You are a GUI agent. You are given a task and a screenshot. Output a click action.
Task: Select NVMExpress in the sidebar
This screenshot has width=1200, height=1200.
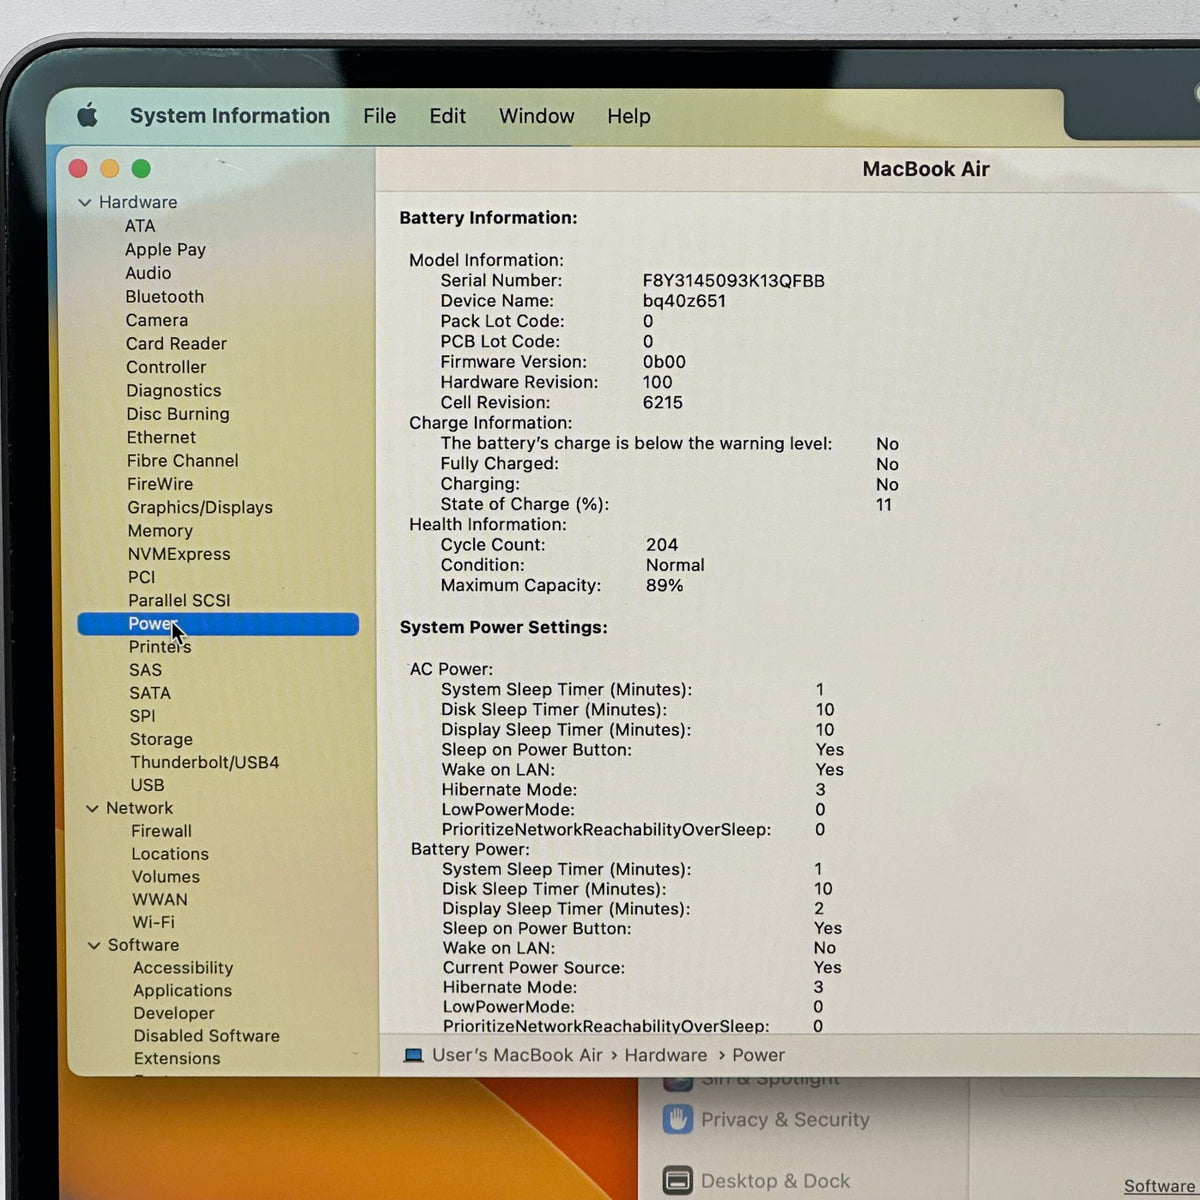(179, 554)
